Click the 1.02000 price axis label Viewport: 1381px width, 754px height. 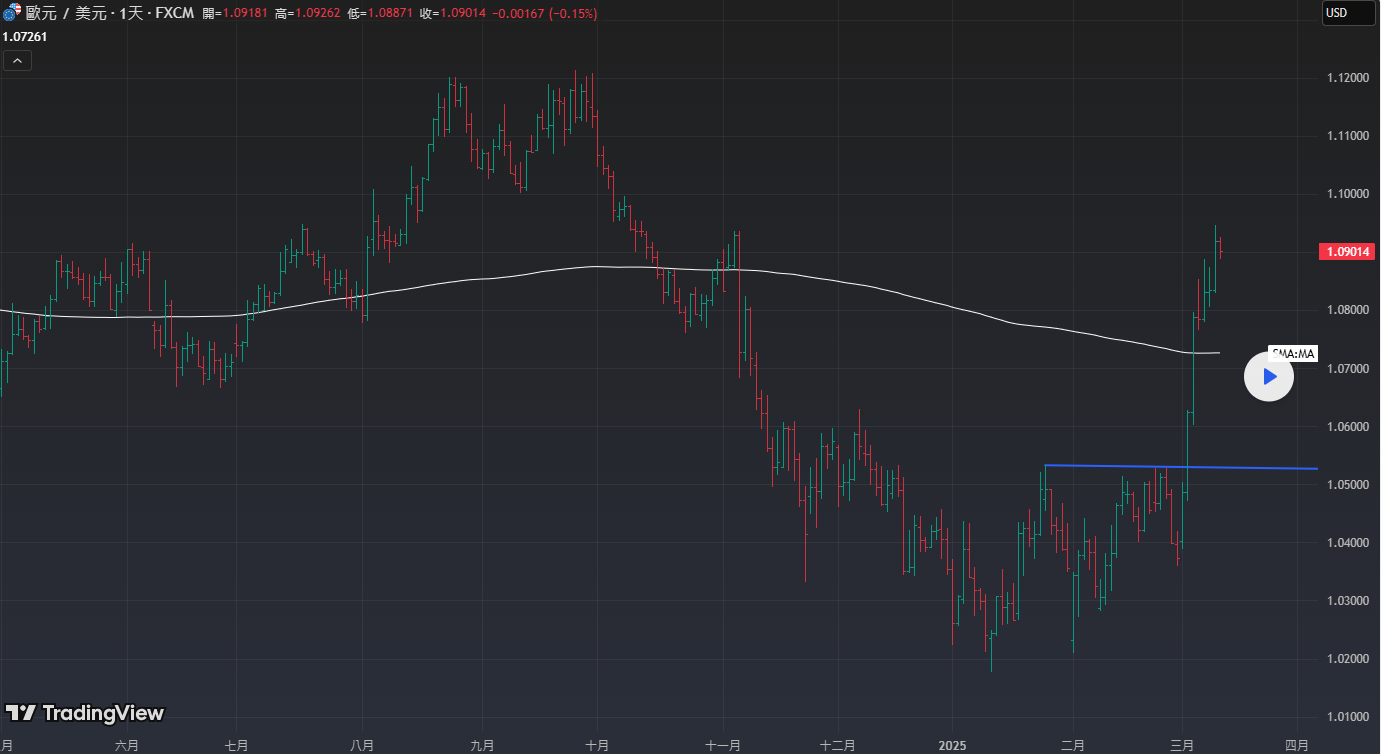(x=1347, y=659)
